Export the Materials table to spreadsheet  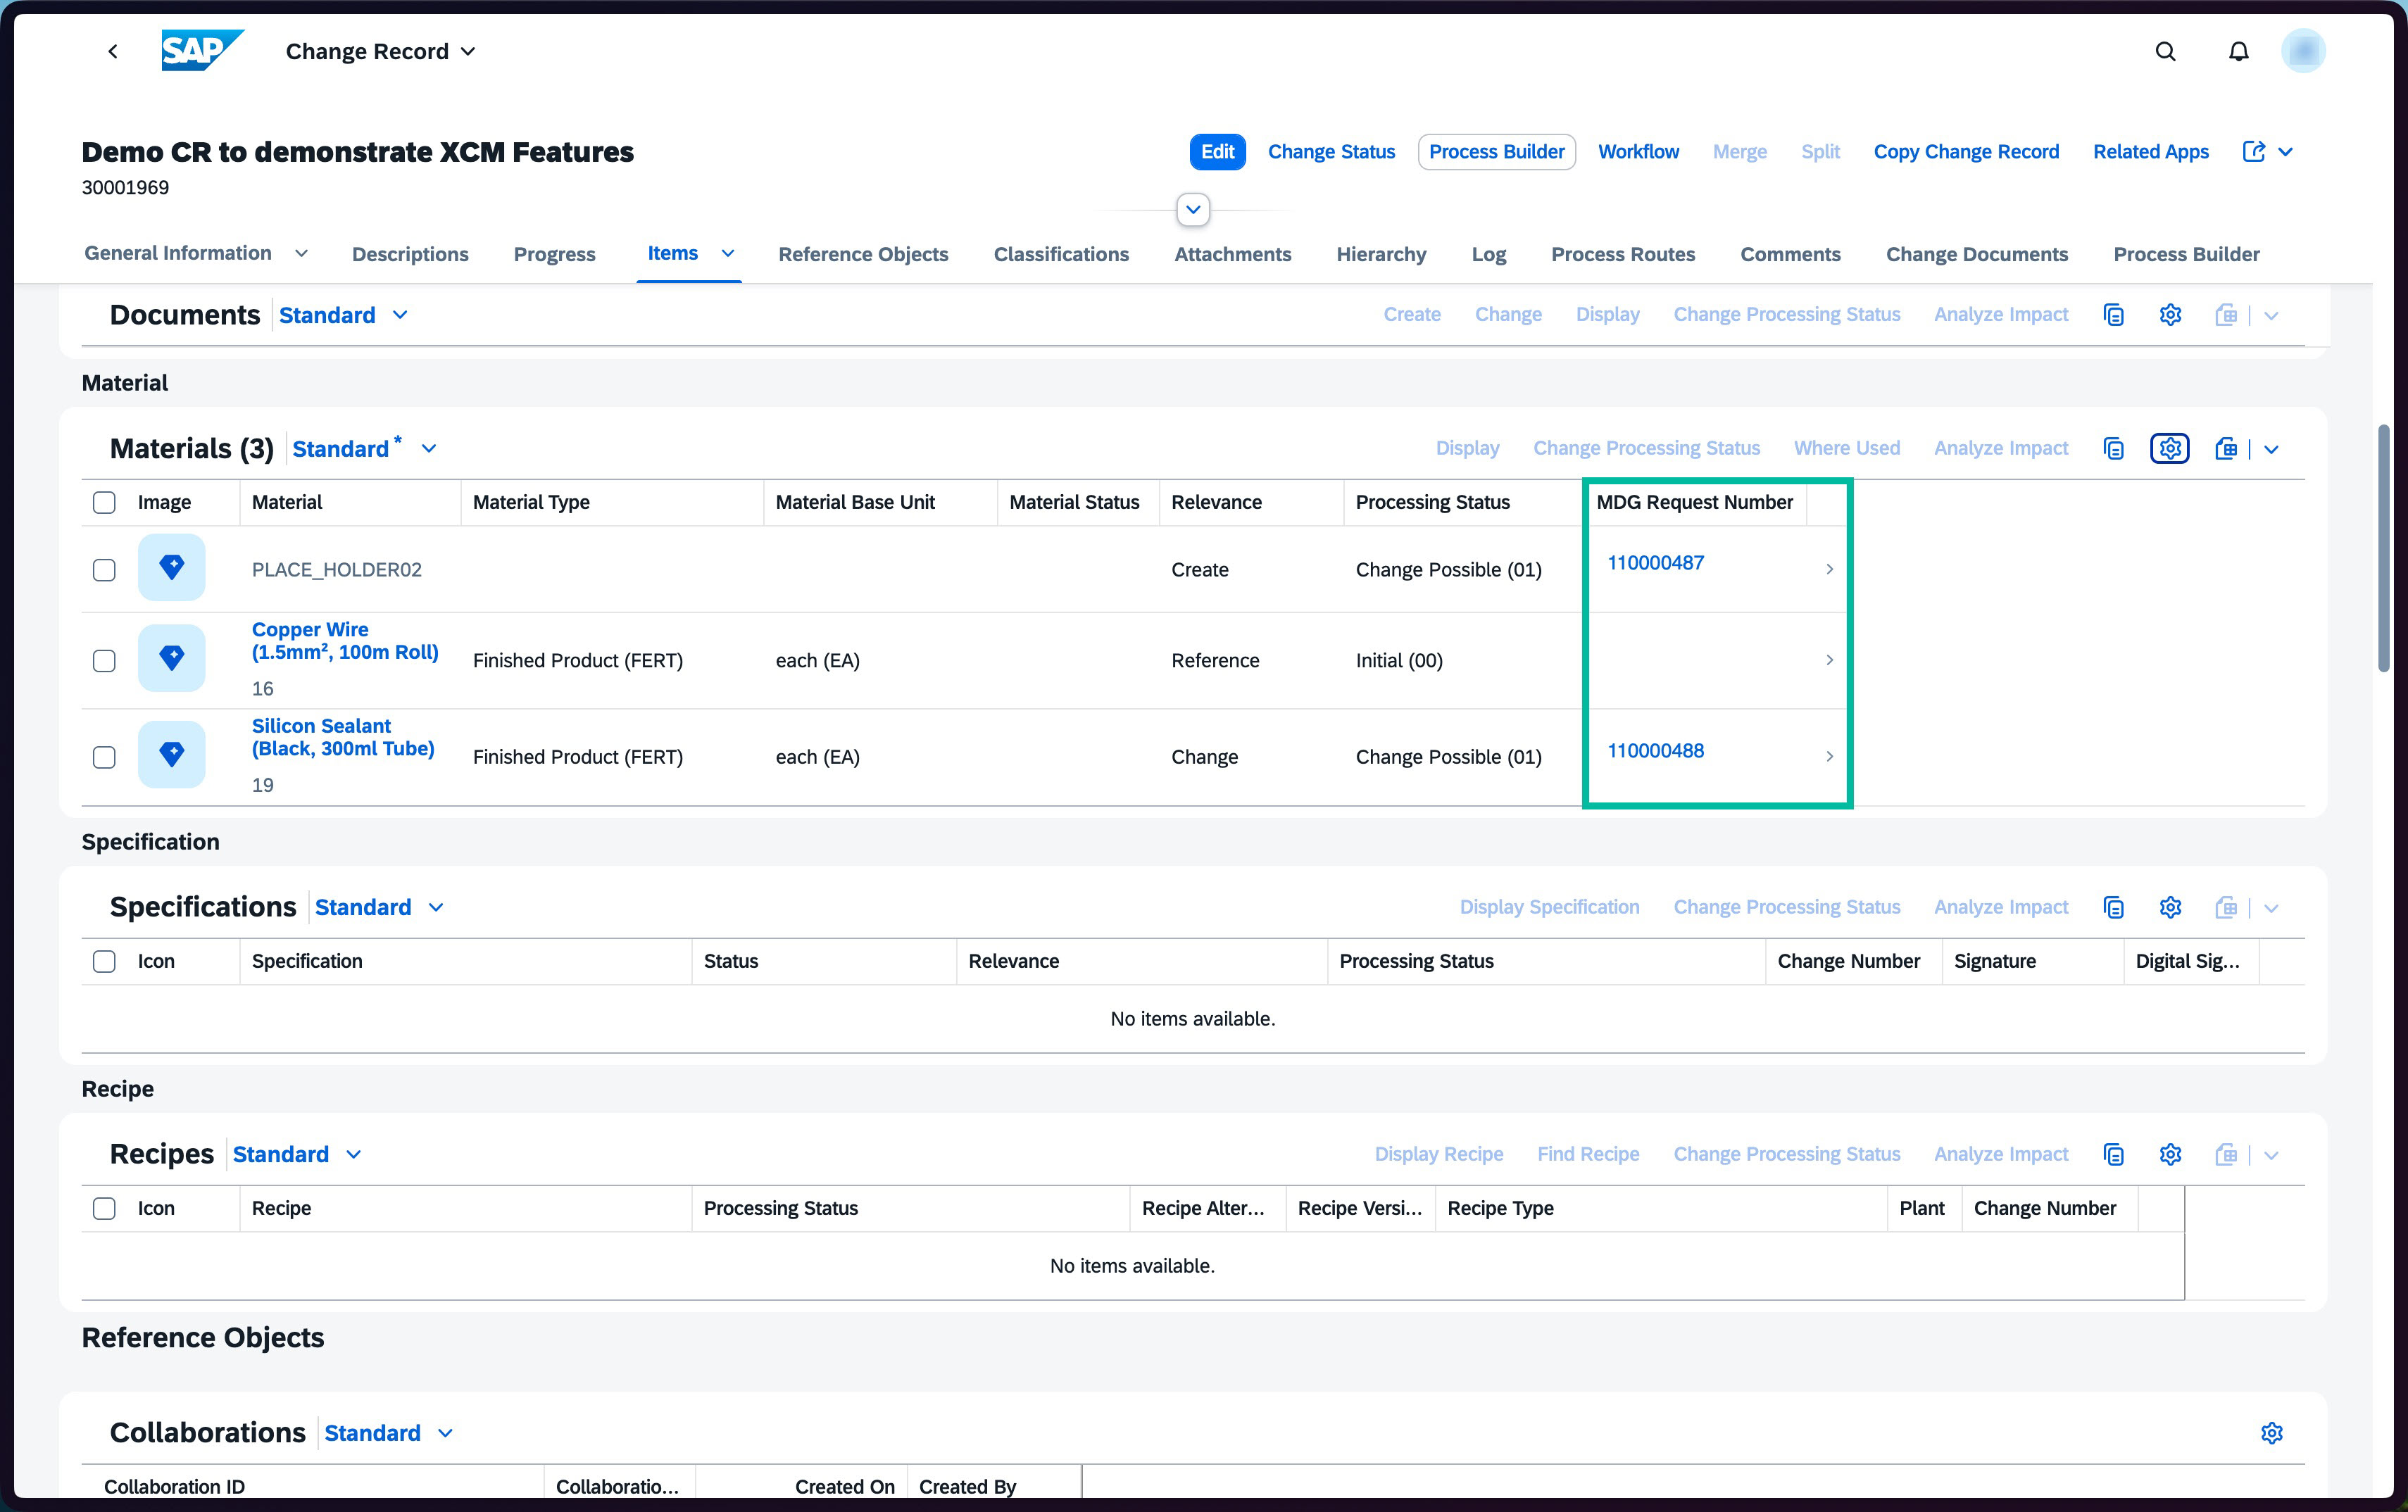pyautogui.click(x=2225, y=448)
